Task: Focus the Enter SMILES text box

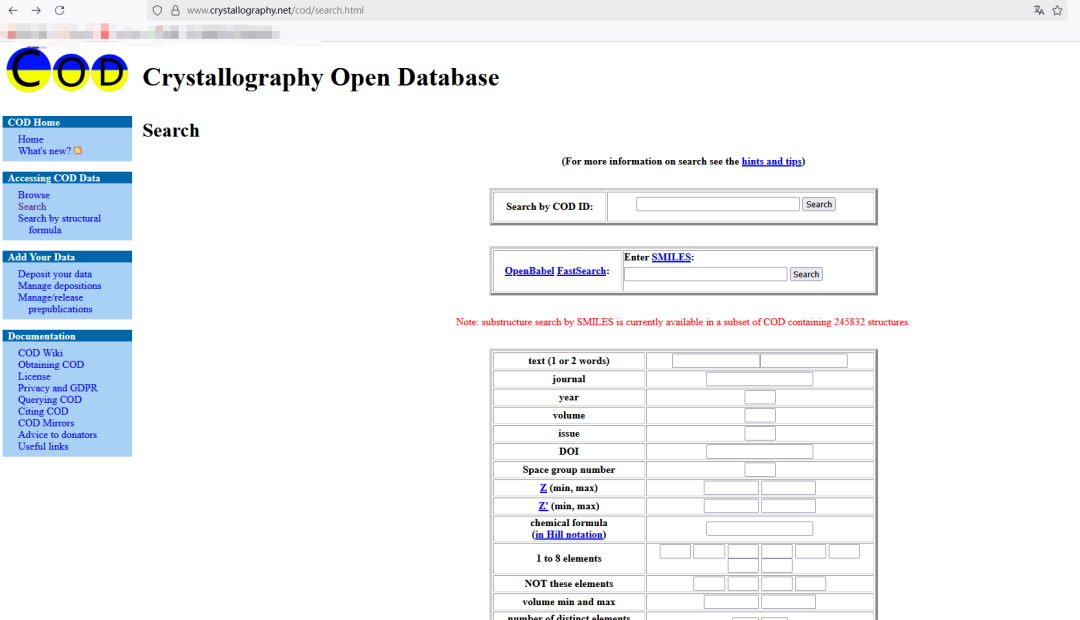Action: point(705,274)
